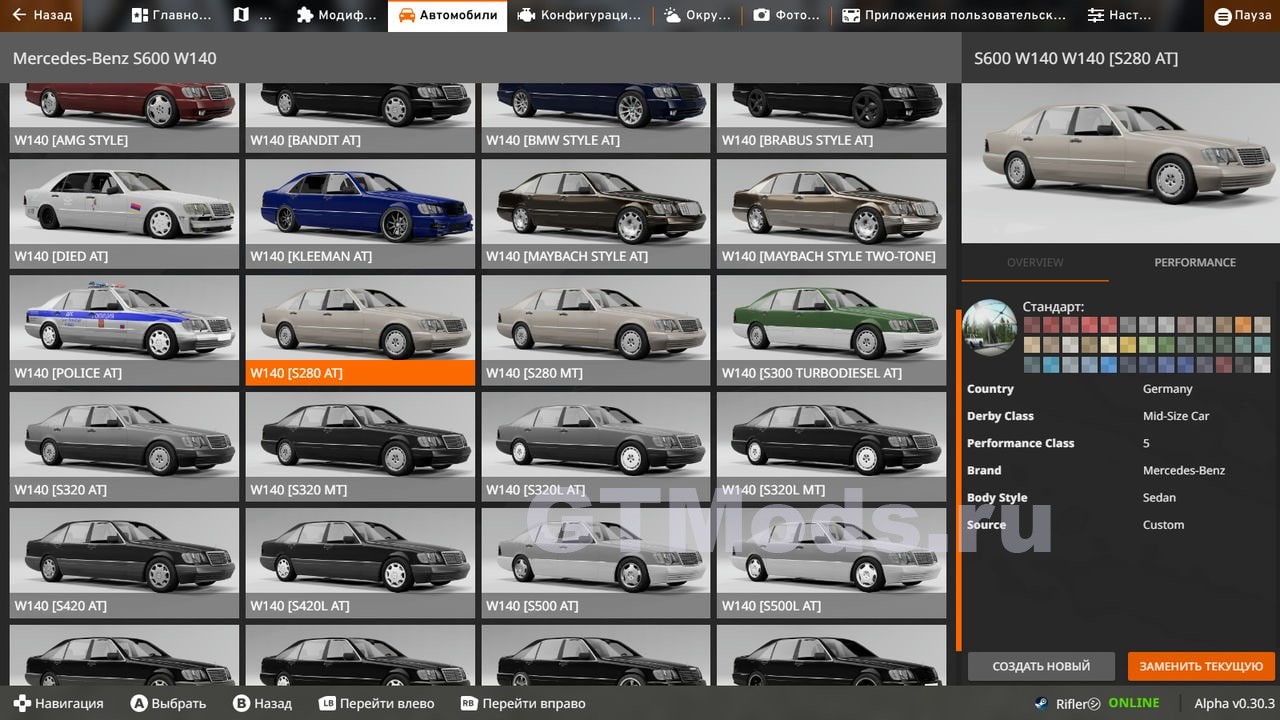The image size is (1280, 720).
Task: Pick the W140 [S500L AT] configuration
Action: [x=832, y=563]
